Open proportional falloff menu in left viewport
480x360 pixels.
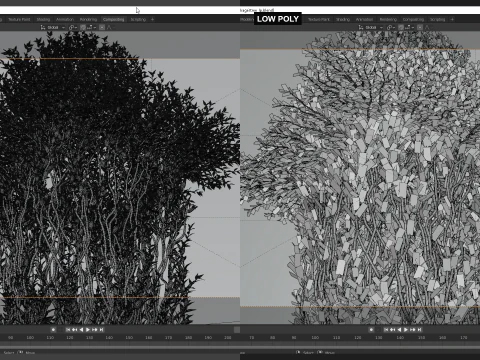[109, 27]
